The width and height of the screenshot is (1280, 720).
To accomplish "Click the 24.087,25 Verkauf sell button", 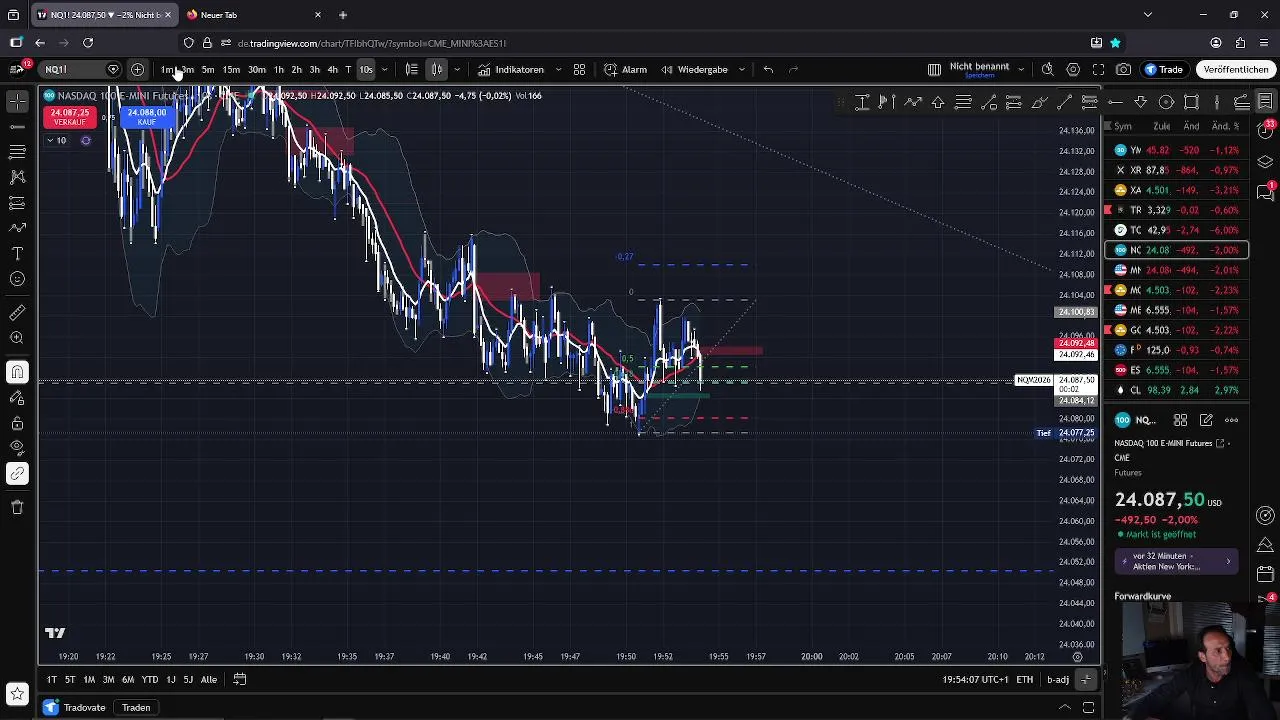I will click(69, 117).
